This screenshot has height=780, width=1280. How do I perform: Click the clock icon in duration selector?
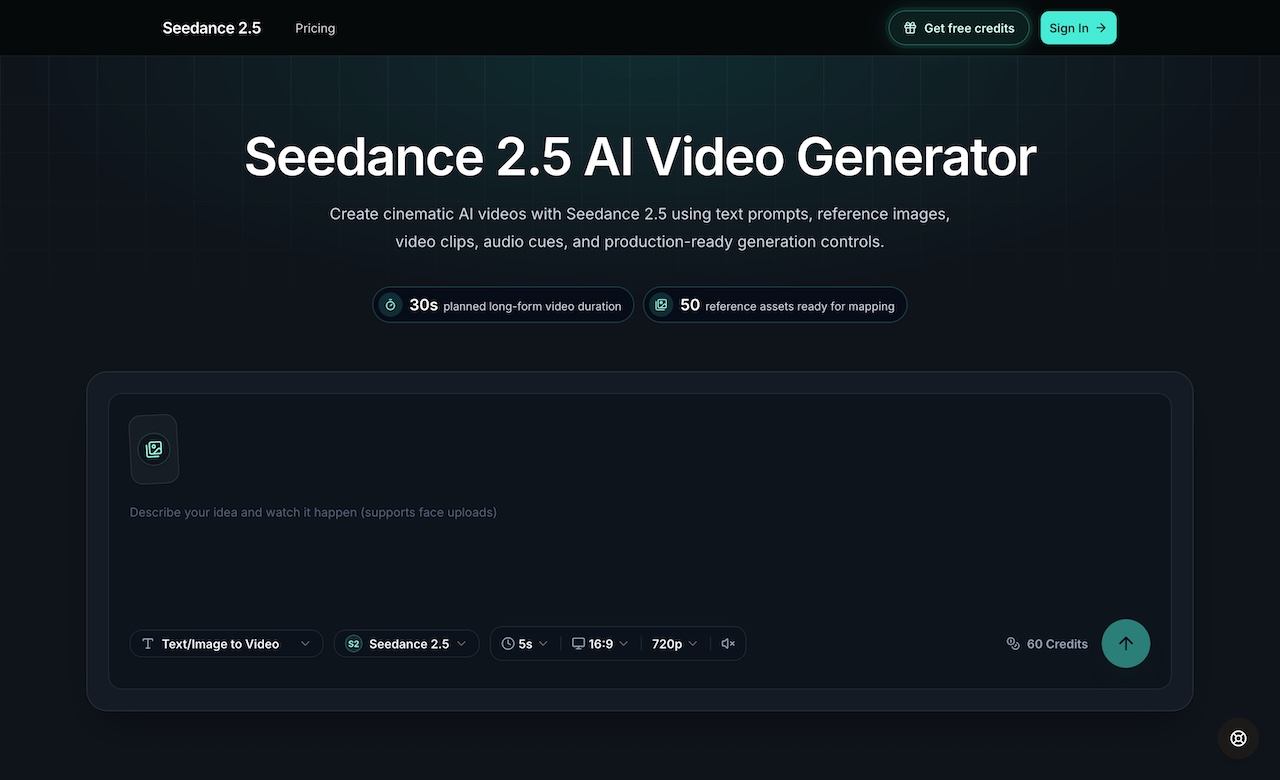(x=508, y=644)
